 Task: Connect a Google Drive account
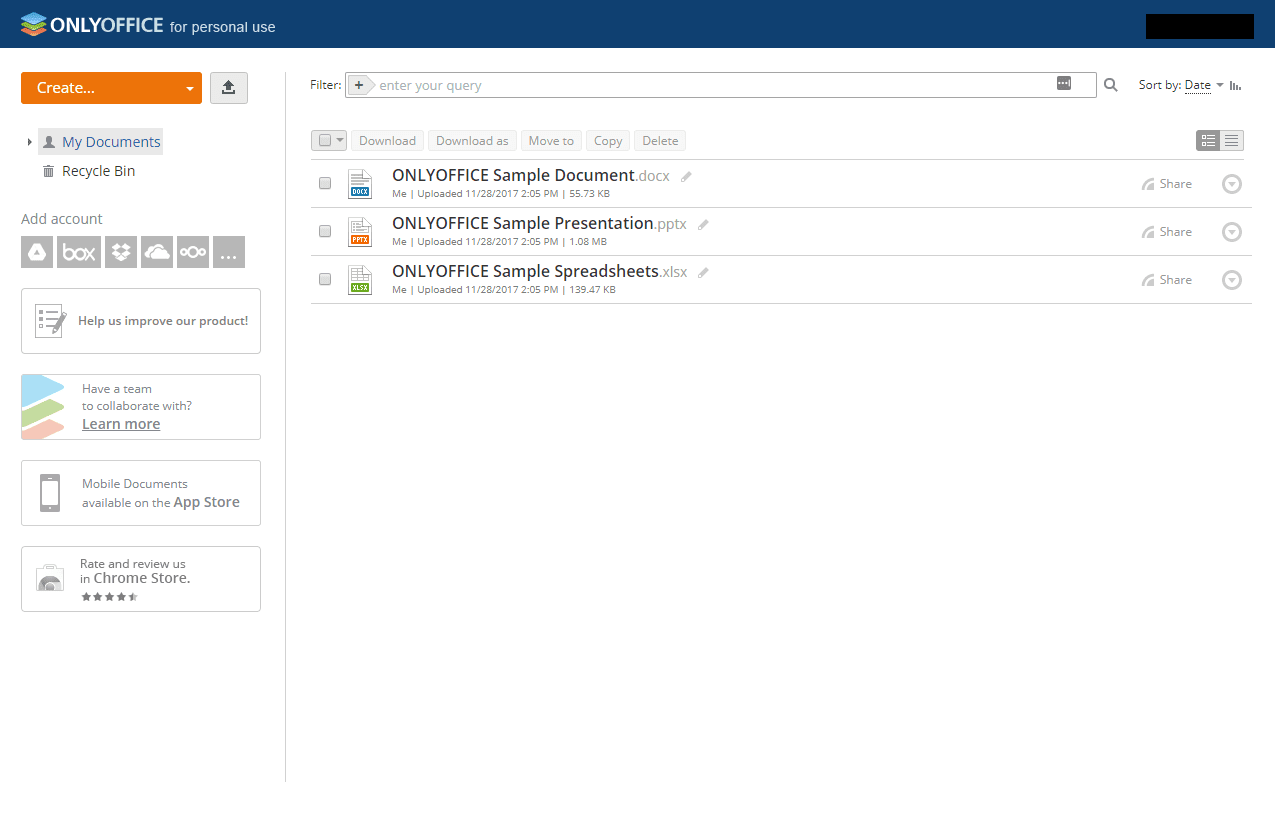click(37, 253)
